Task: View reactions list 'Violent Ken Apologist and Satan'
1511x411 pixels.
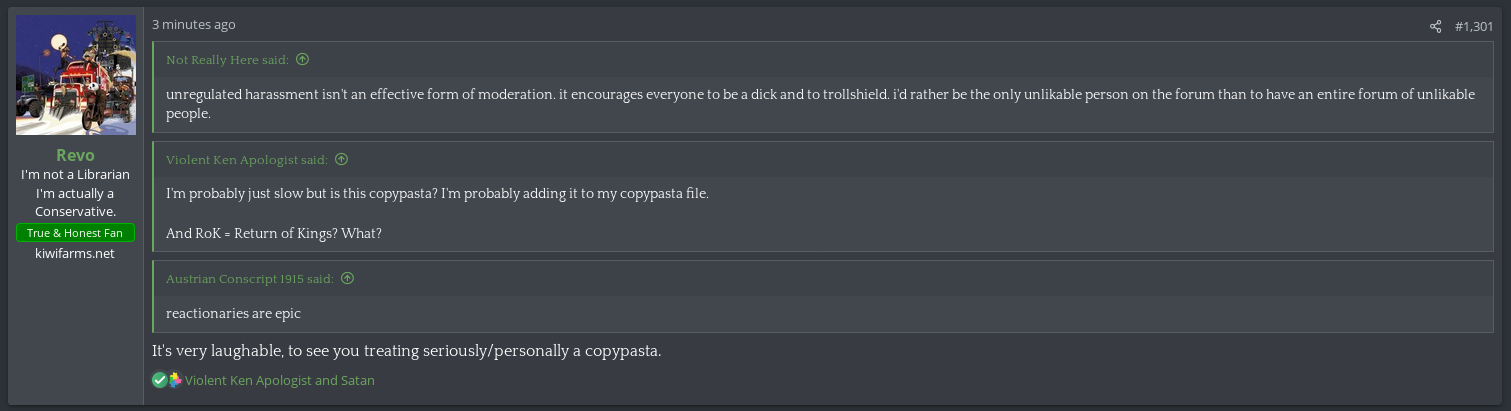Action: 280,380
